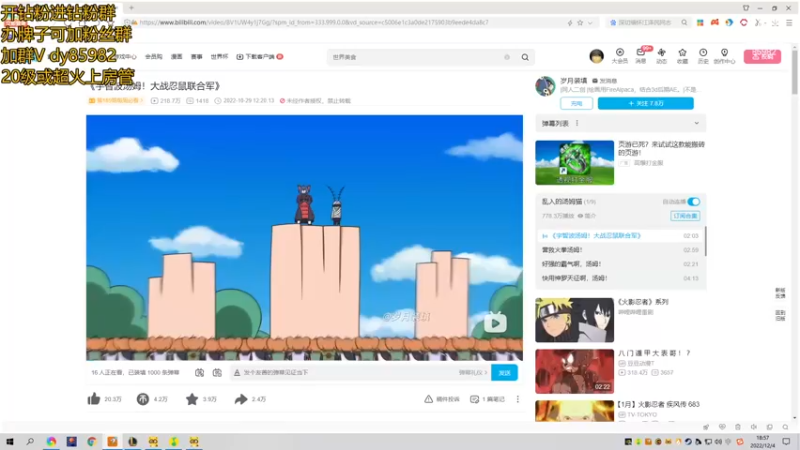Send a message to uploader via 发消息
800x450 pixels.
tap(605, 81)
